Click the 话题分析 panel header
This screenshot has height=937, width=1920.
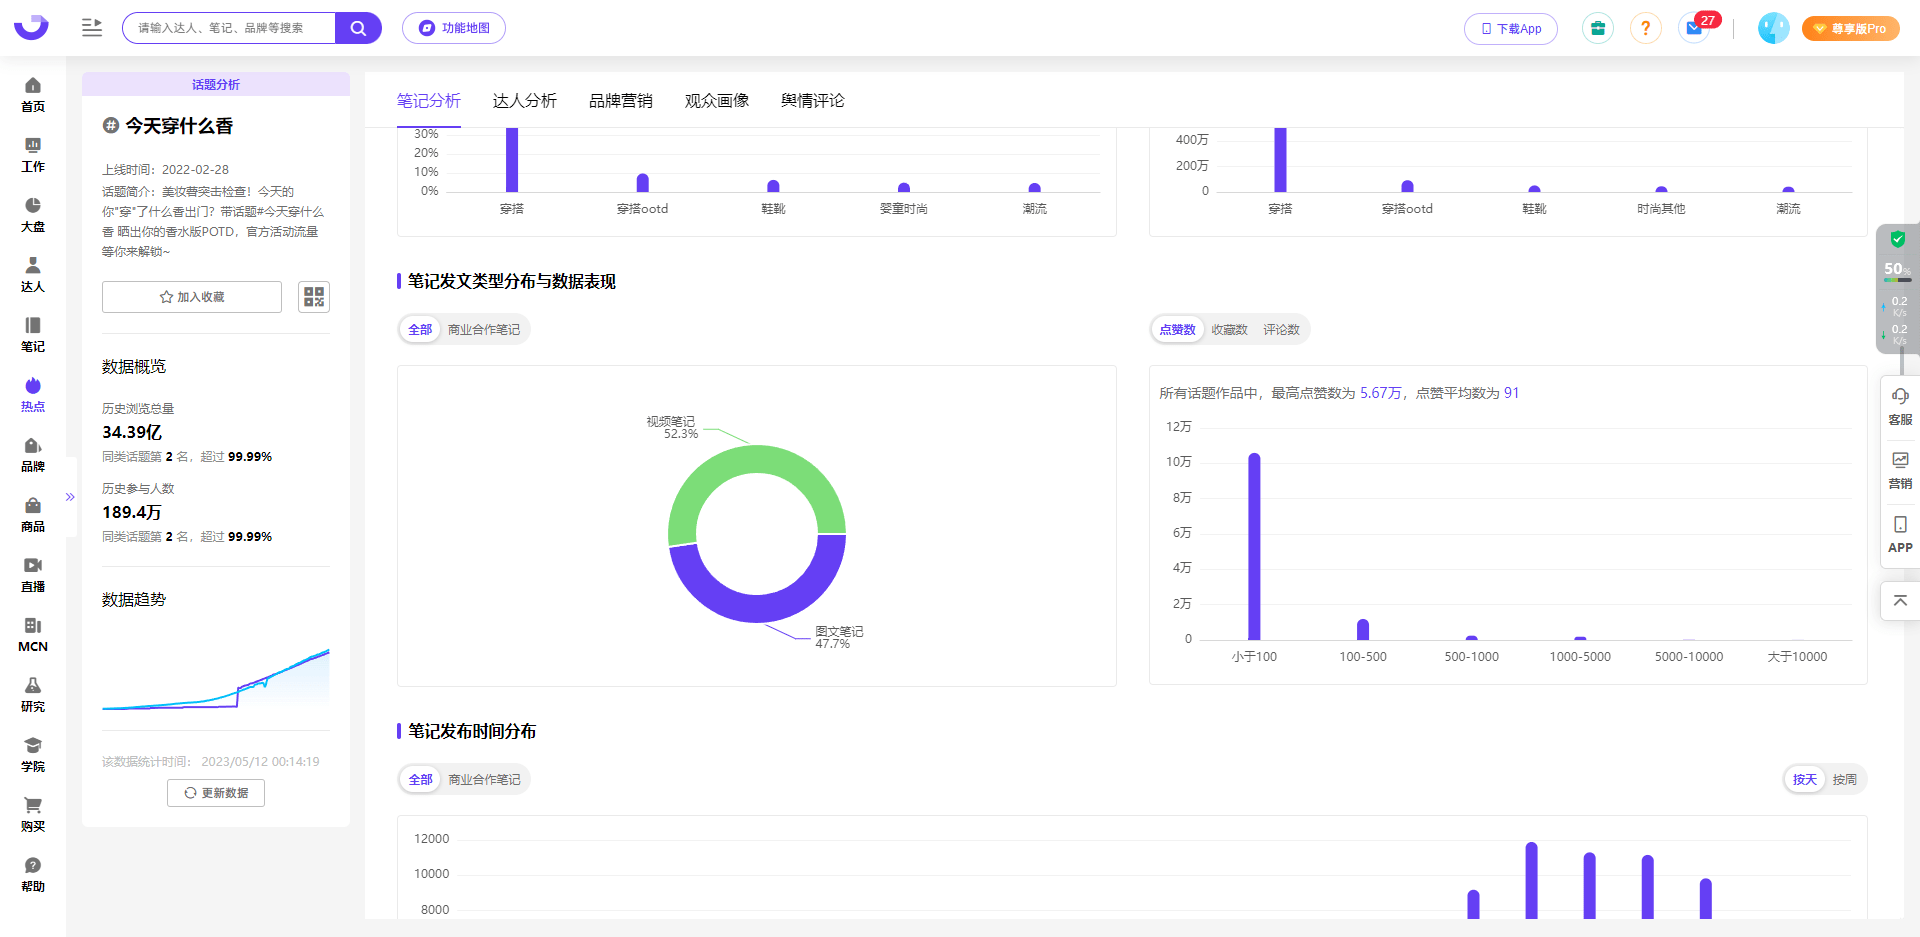216,84
